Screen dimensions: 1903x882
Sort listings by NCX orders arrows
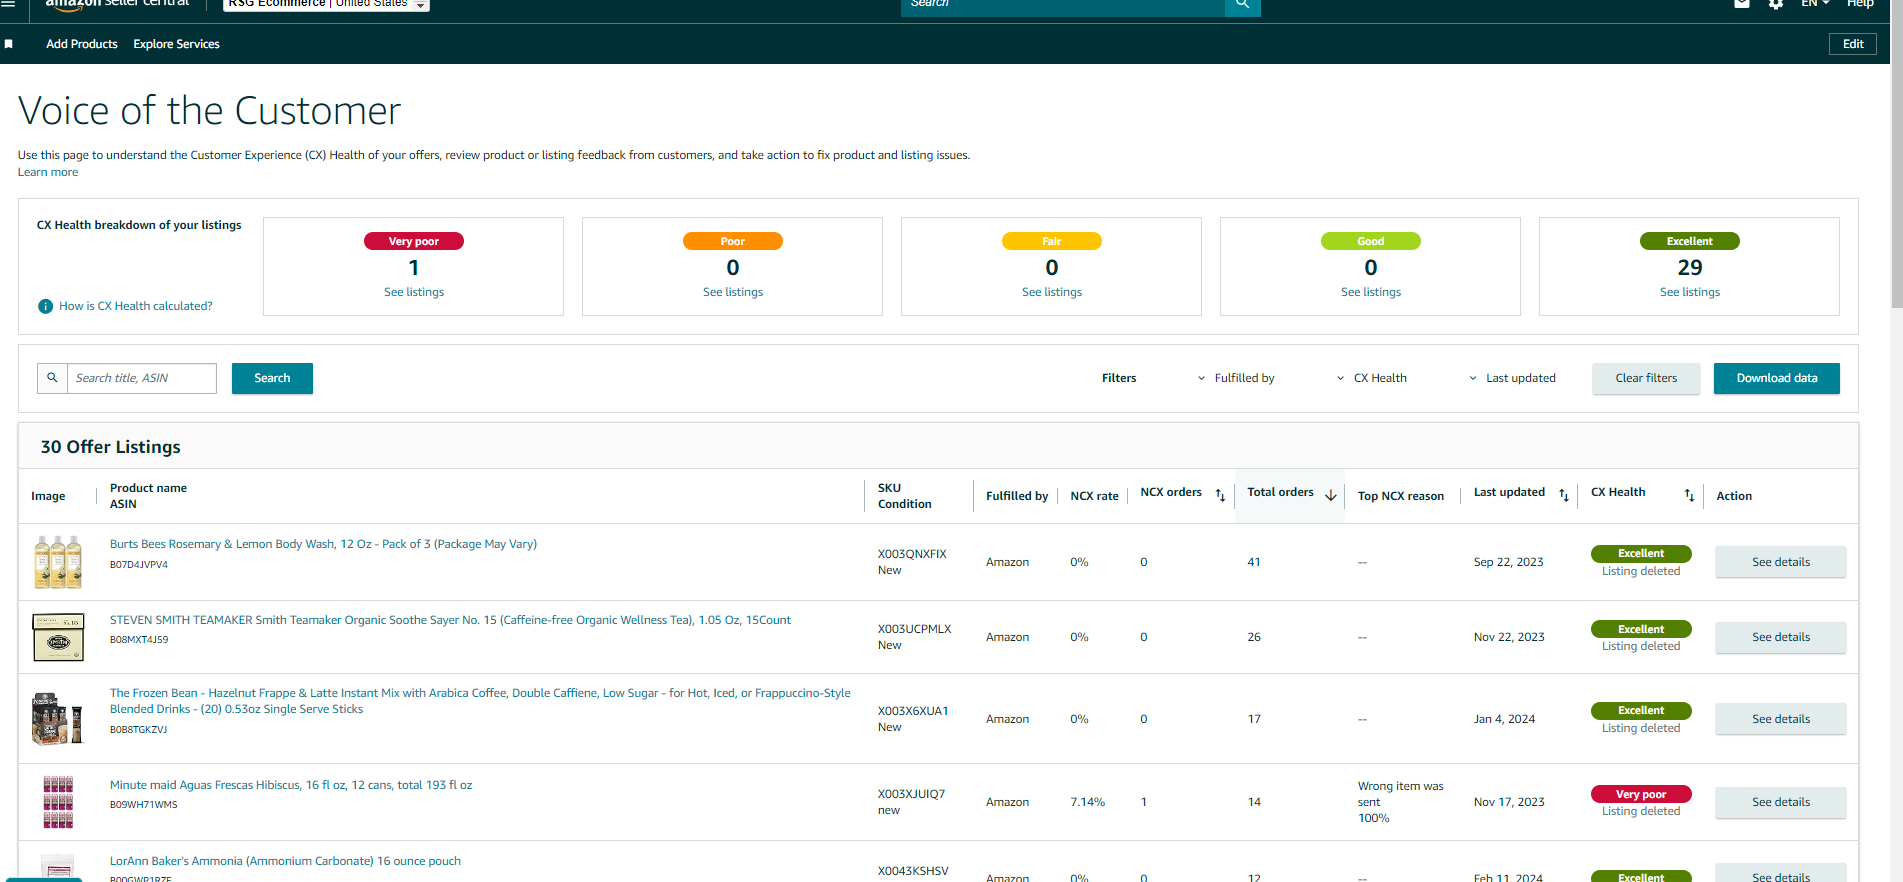1220,495
